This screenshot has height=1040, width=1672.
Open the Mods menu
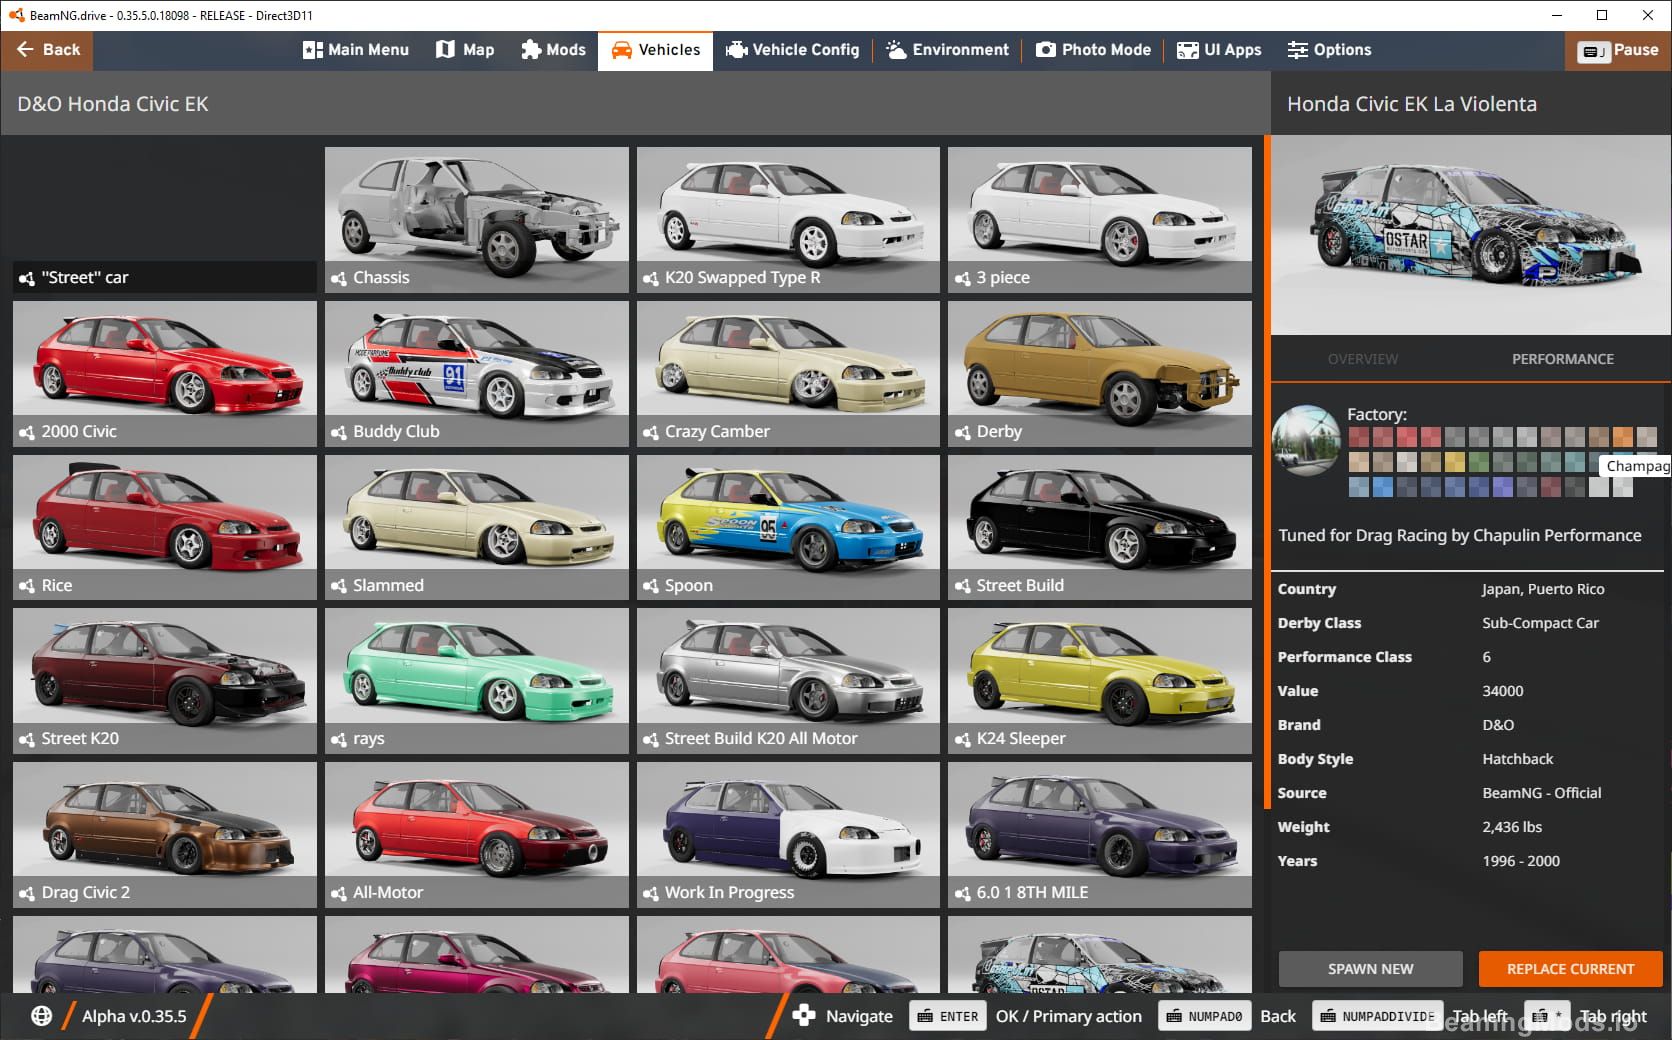pos(553,50)
